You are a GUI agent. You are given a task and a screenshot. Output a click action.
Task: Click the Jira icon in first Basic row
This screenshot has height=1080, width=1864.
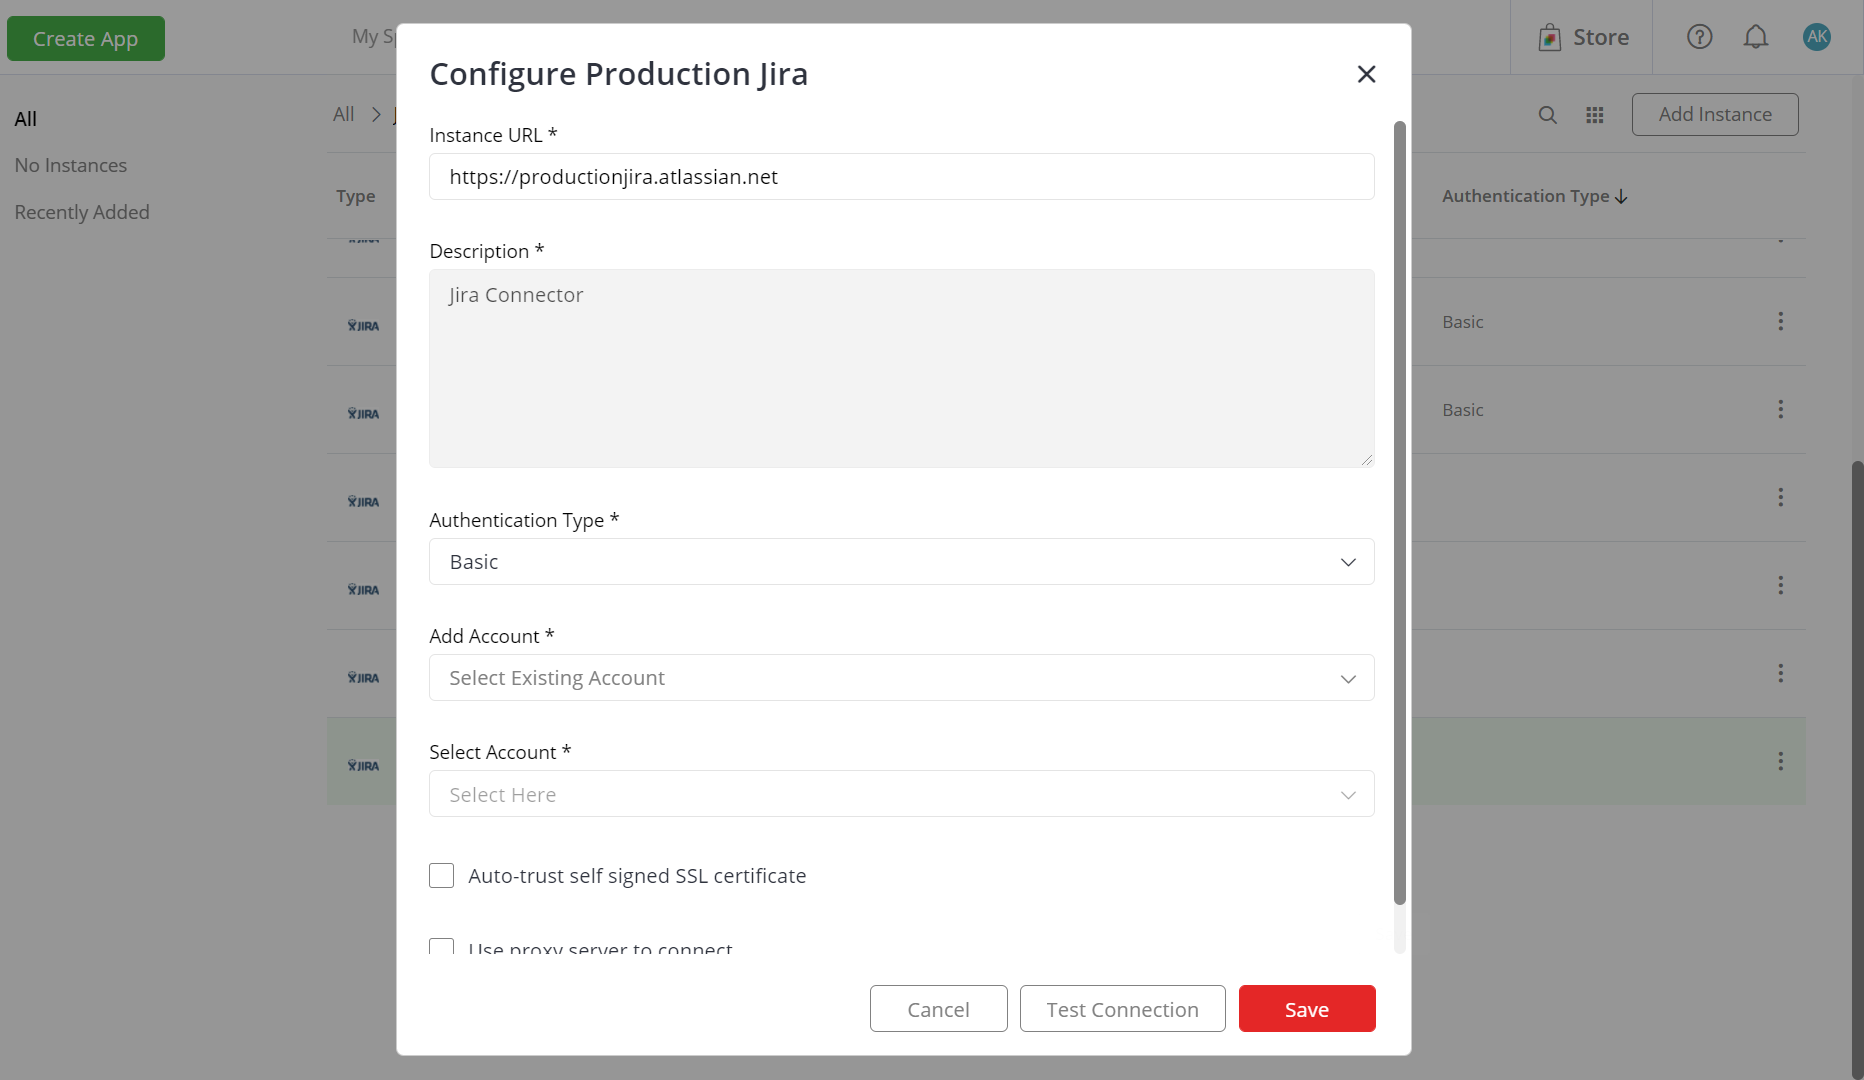tap(363, 326)
